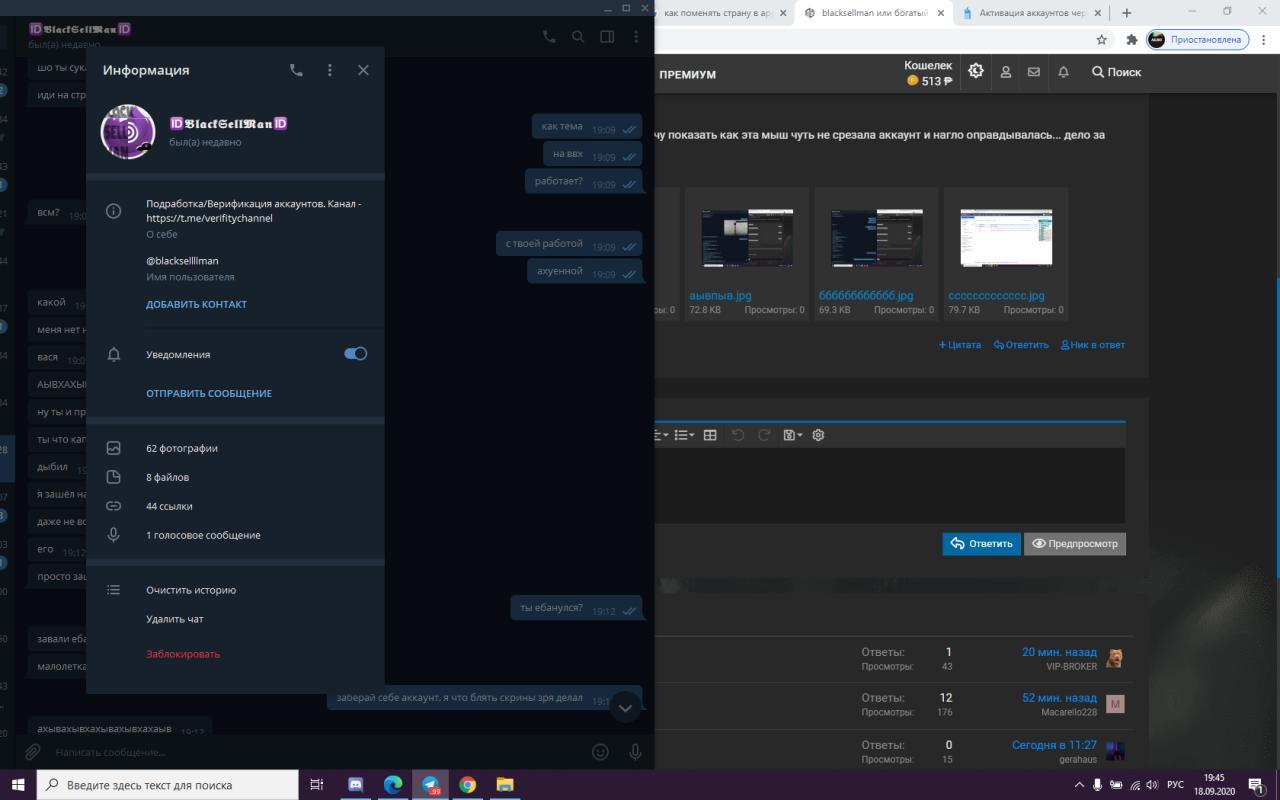The image size is (1280, 800).
Task: Open the forum messages envelope icon
Action: (x=1034, y=72)
